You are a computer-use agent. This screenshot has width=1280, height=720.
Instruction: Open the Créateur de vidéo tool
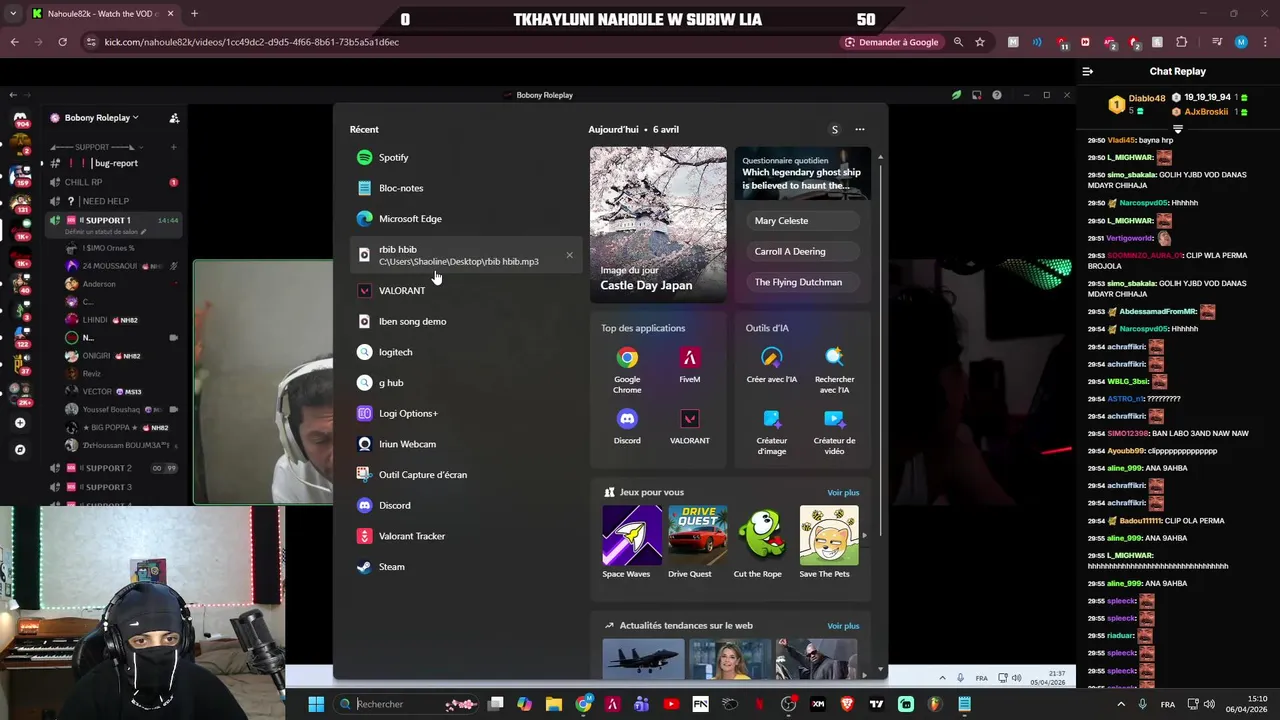(834, 431)
